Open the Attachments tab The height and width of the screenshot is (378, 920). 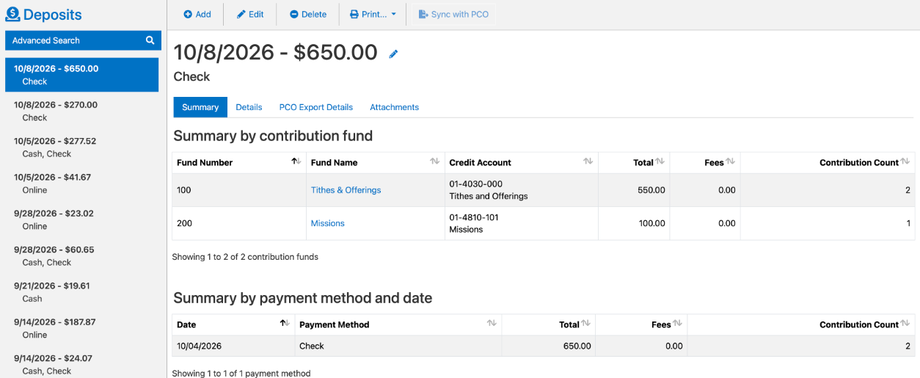[x=394, y=107]
